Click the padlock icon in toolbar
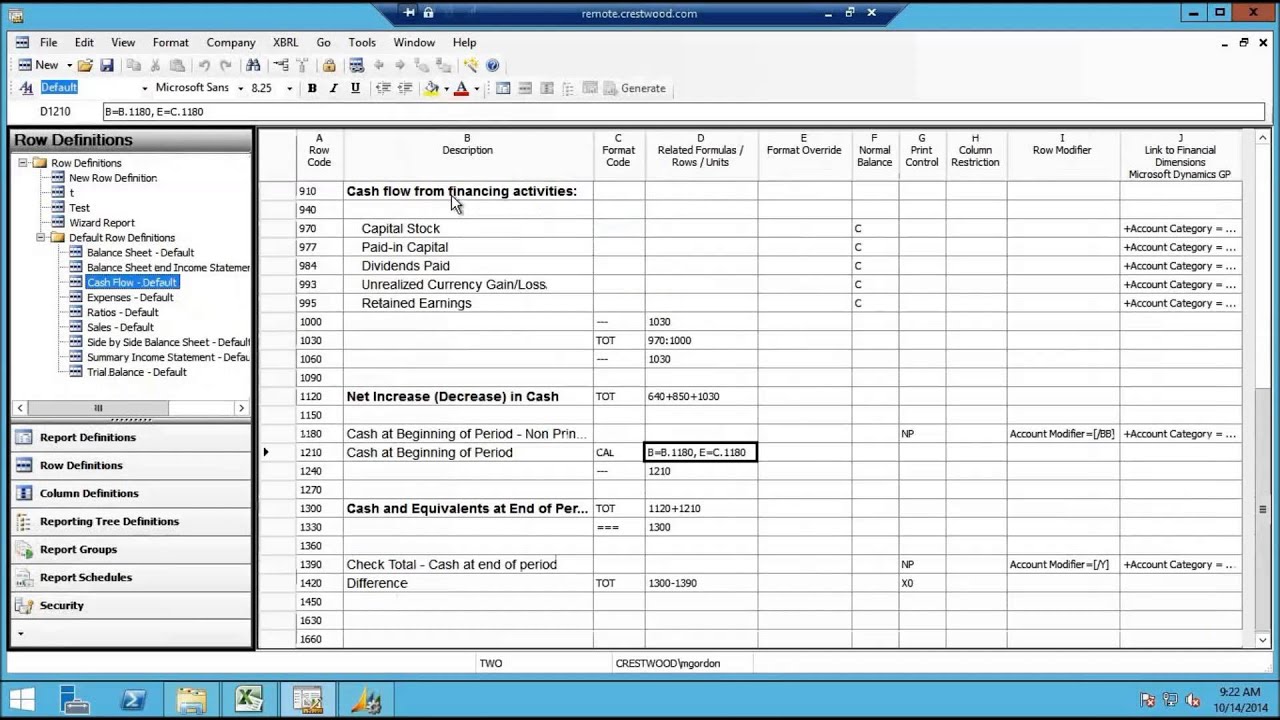 point(329,65)
